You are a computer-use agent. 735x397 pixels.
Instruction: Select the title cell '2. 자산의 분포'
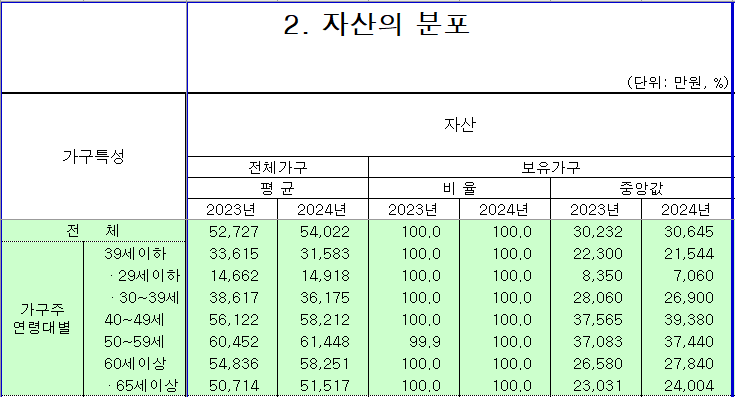(x=376, y=24)
